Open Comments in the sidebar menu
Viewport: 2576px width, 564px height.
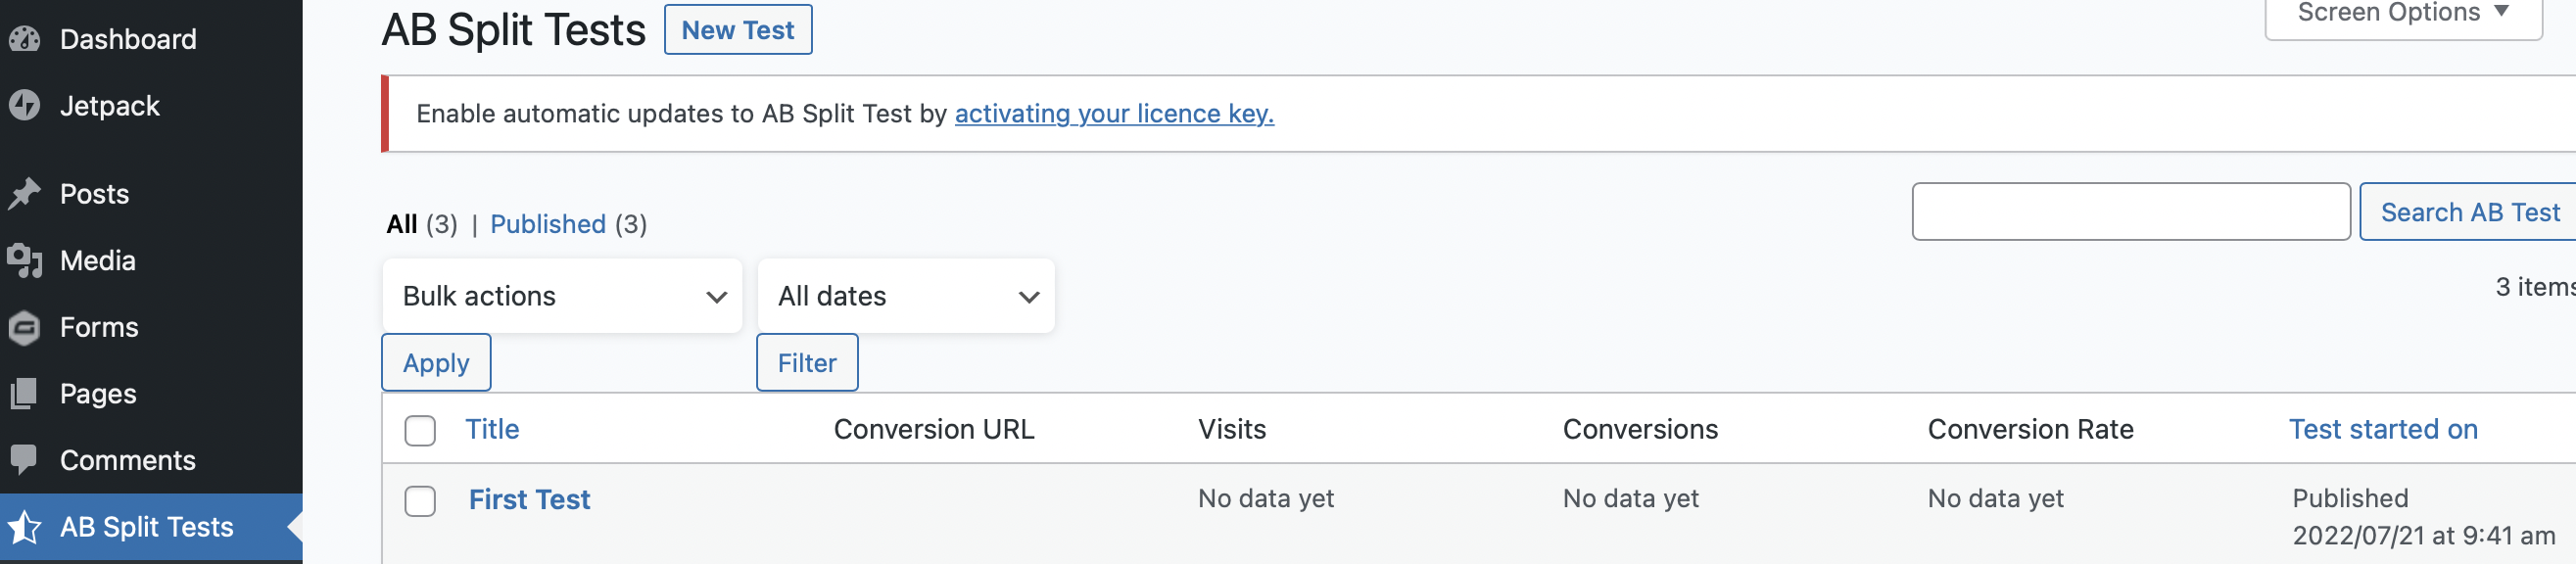pos(128,460)
